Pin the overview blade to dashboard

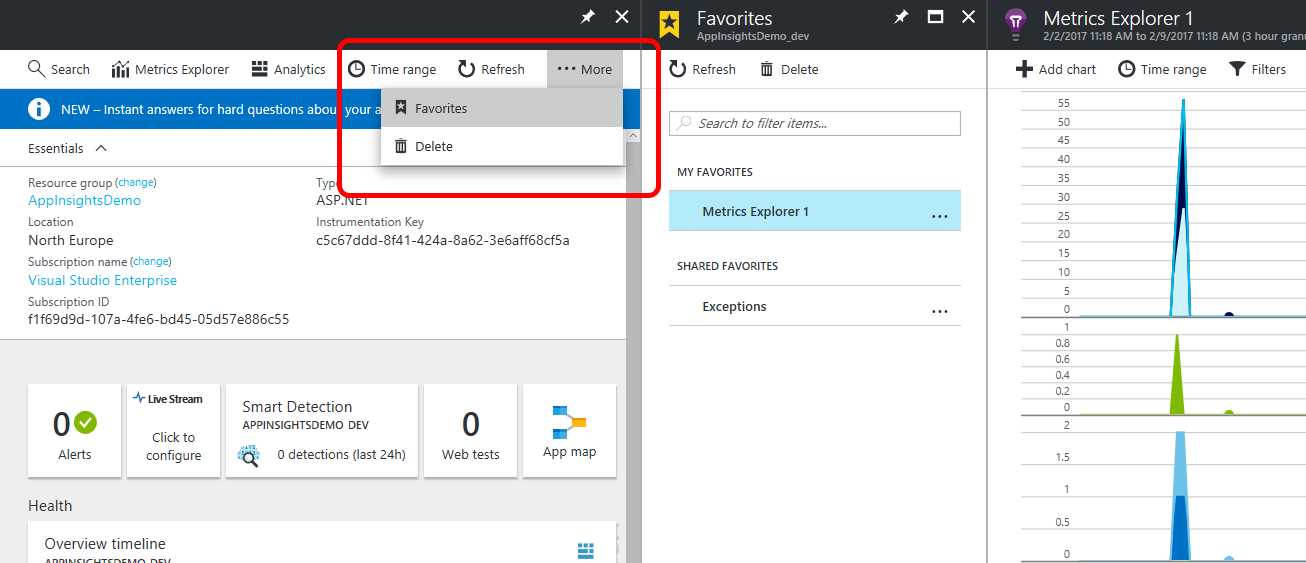point(590,17)
